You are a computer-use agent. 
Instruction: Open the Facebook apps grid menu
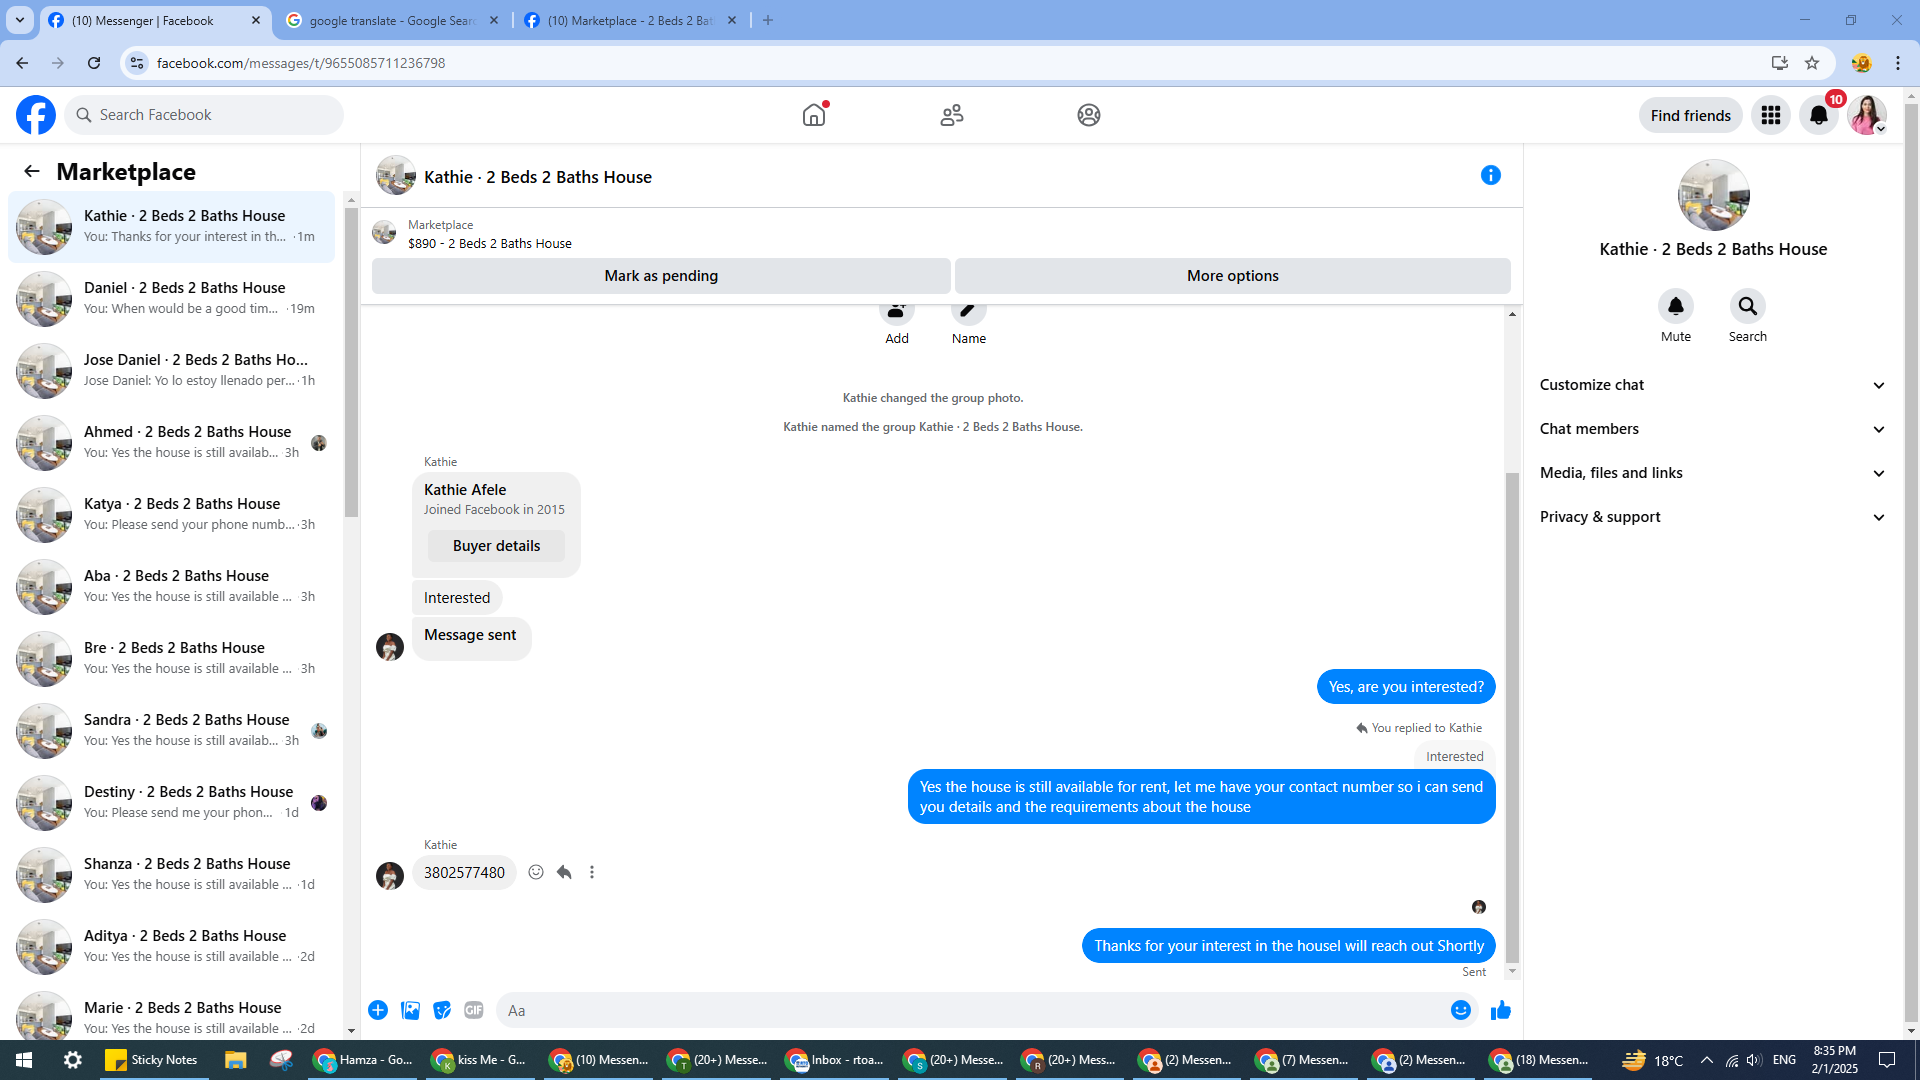click(1770, 115)
